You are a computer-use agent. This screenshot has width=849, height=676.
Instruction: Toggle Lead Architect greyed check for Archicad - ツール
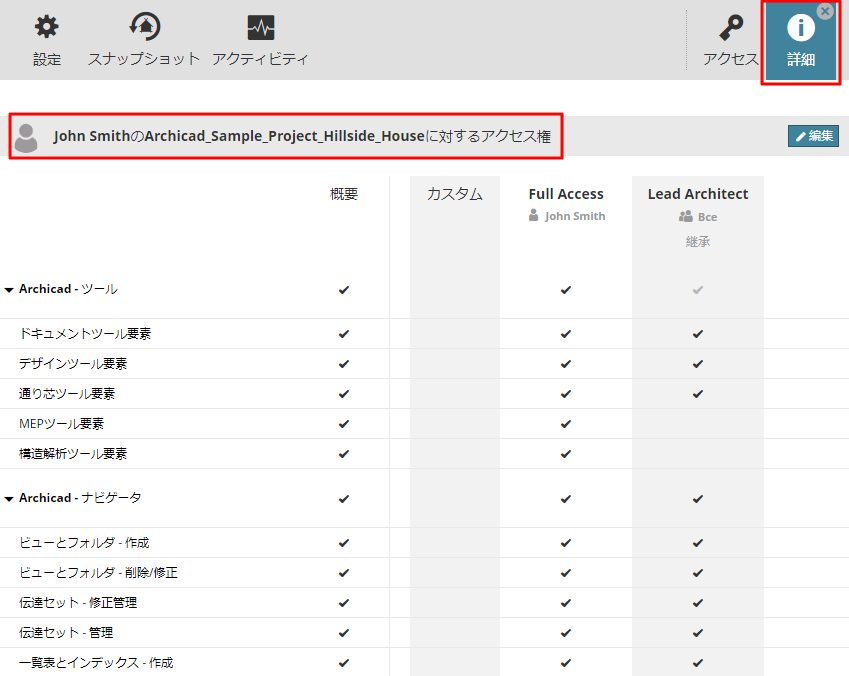click(698, 290)
